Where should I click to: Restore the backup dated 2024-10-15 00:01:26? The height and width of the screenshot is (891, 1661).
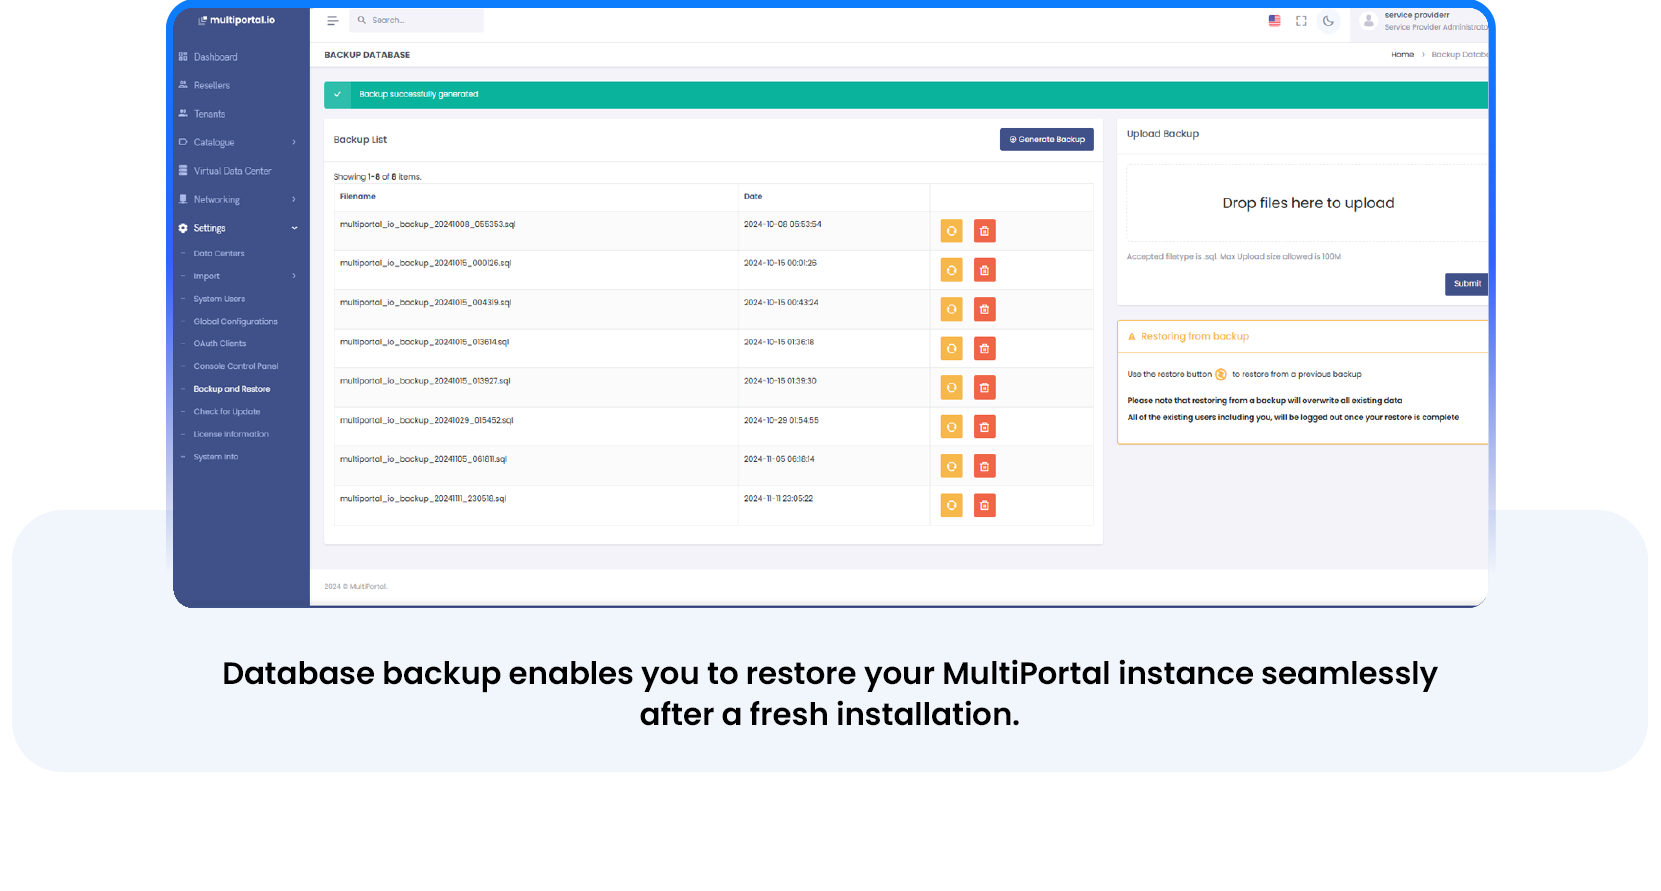[952, 270]
